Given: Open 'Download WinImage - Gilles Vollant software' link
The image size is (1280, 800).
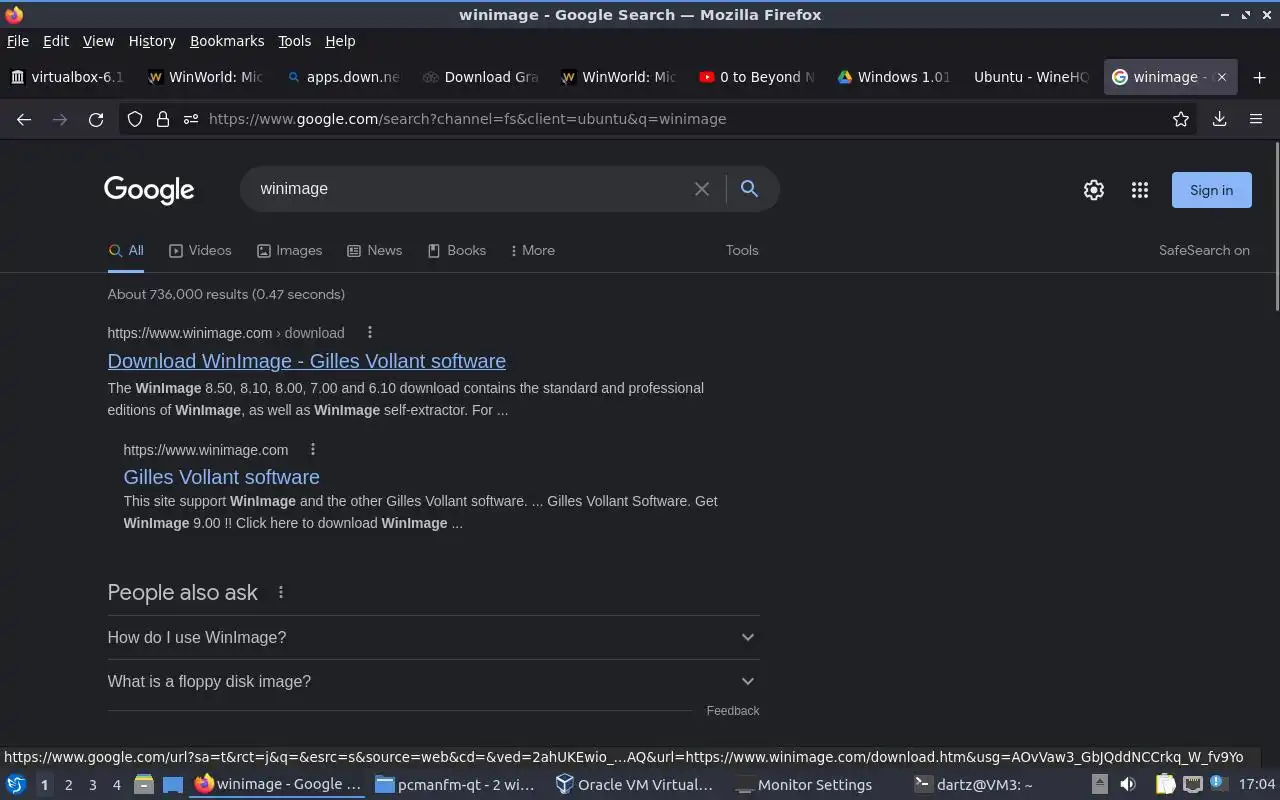Looking at the screenshot, I should click(x=307, y=361).
